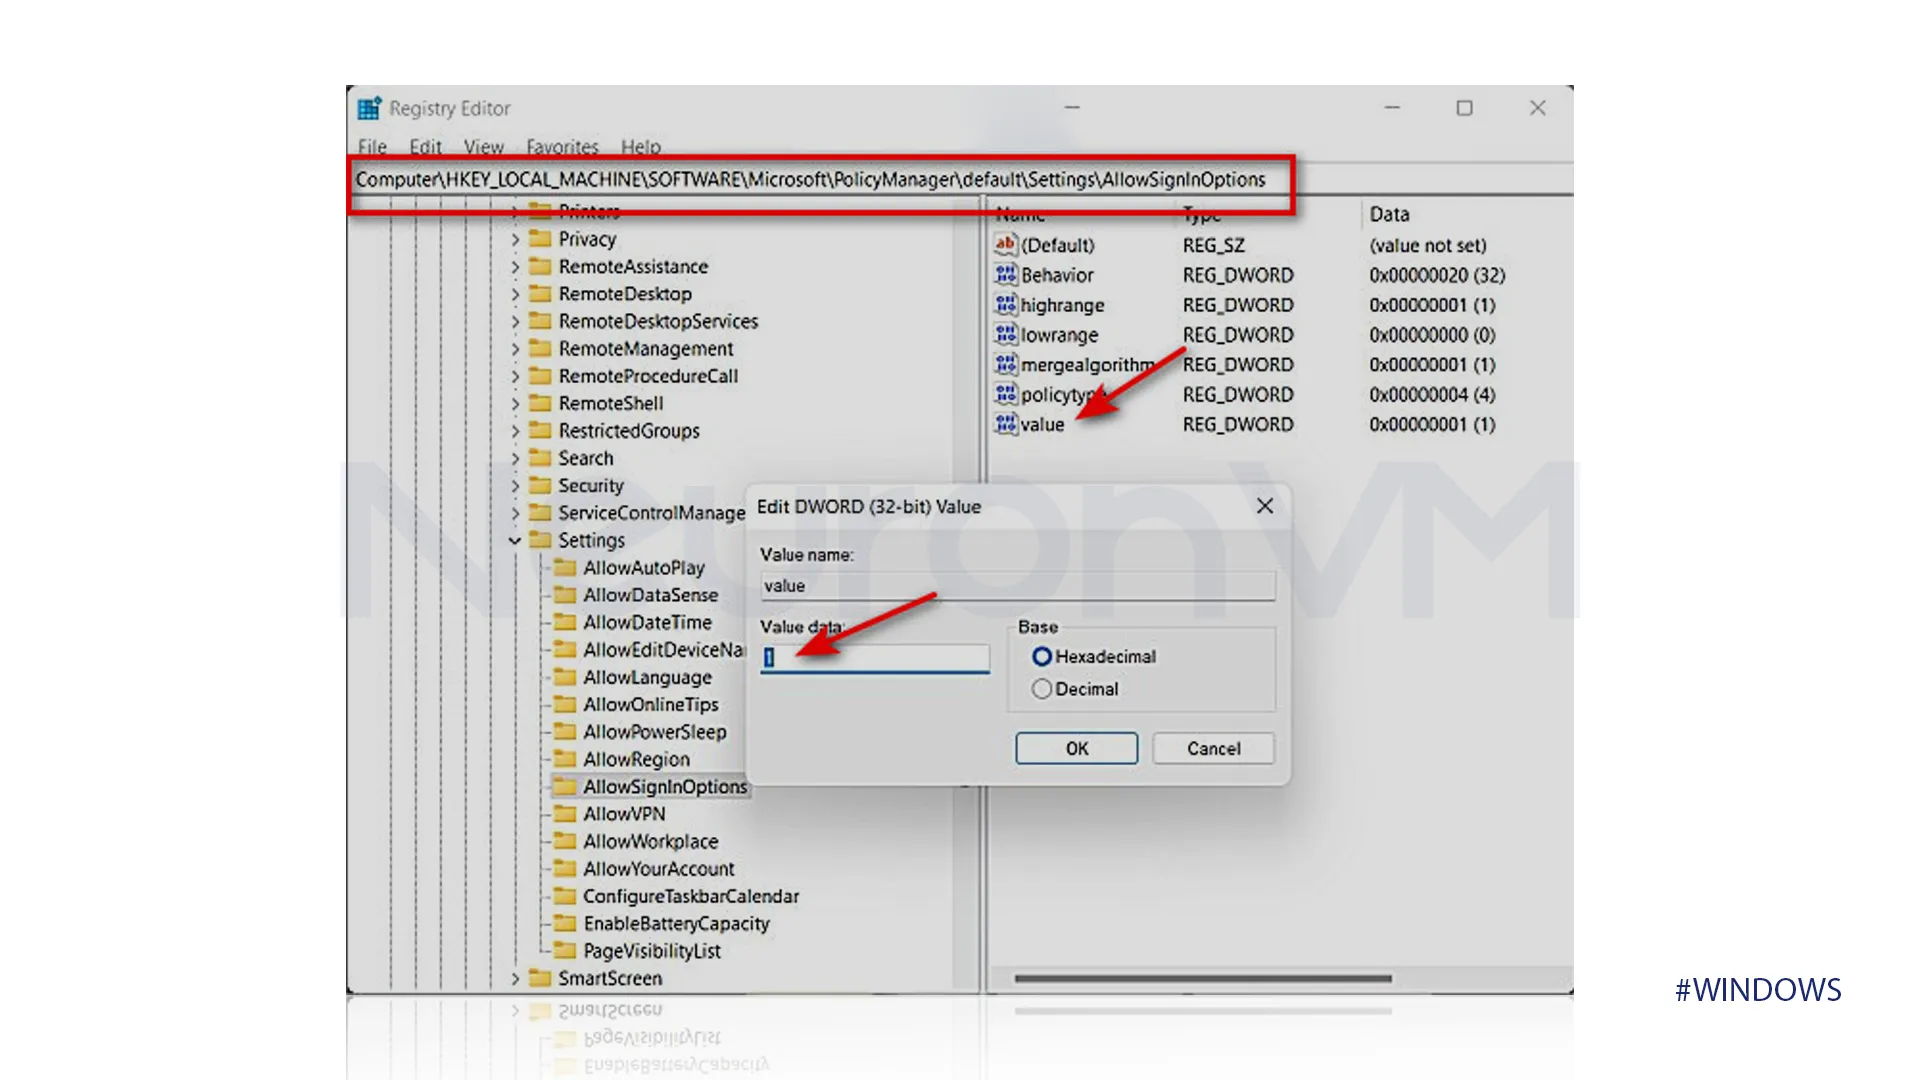Confirm the DWORD edit with OK
The image size is (1920, 1080).
1077,748
